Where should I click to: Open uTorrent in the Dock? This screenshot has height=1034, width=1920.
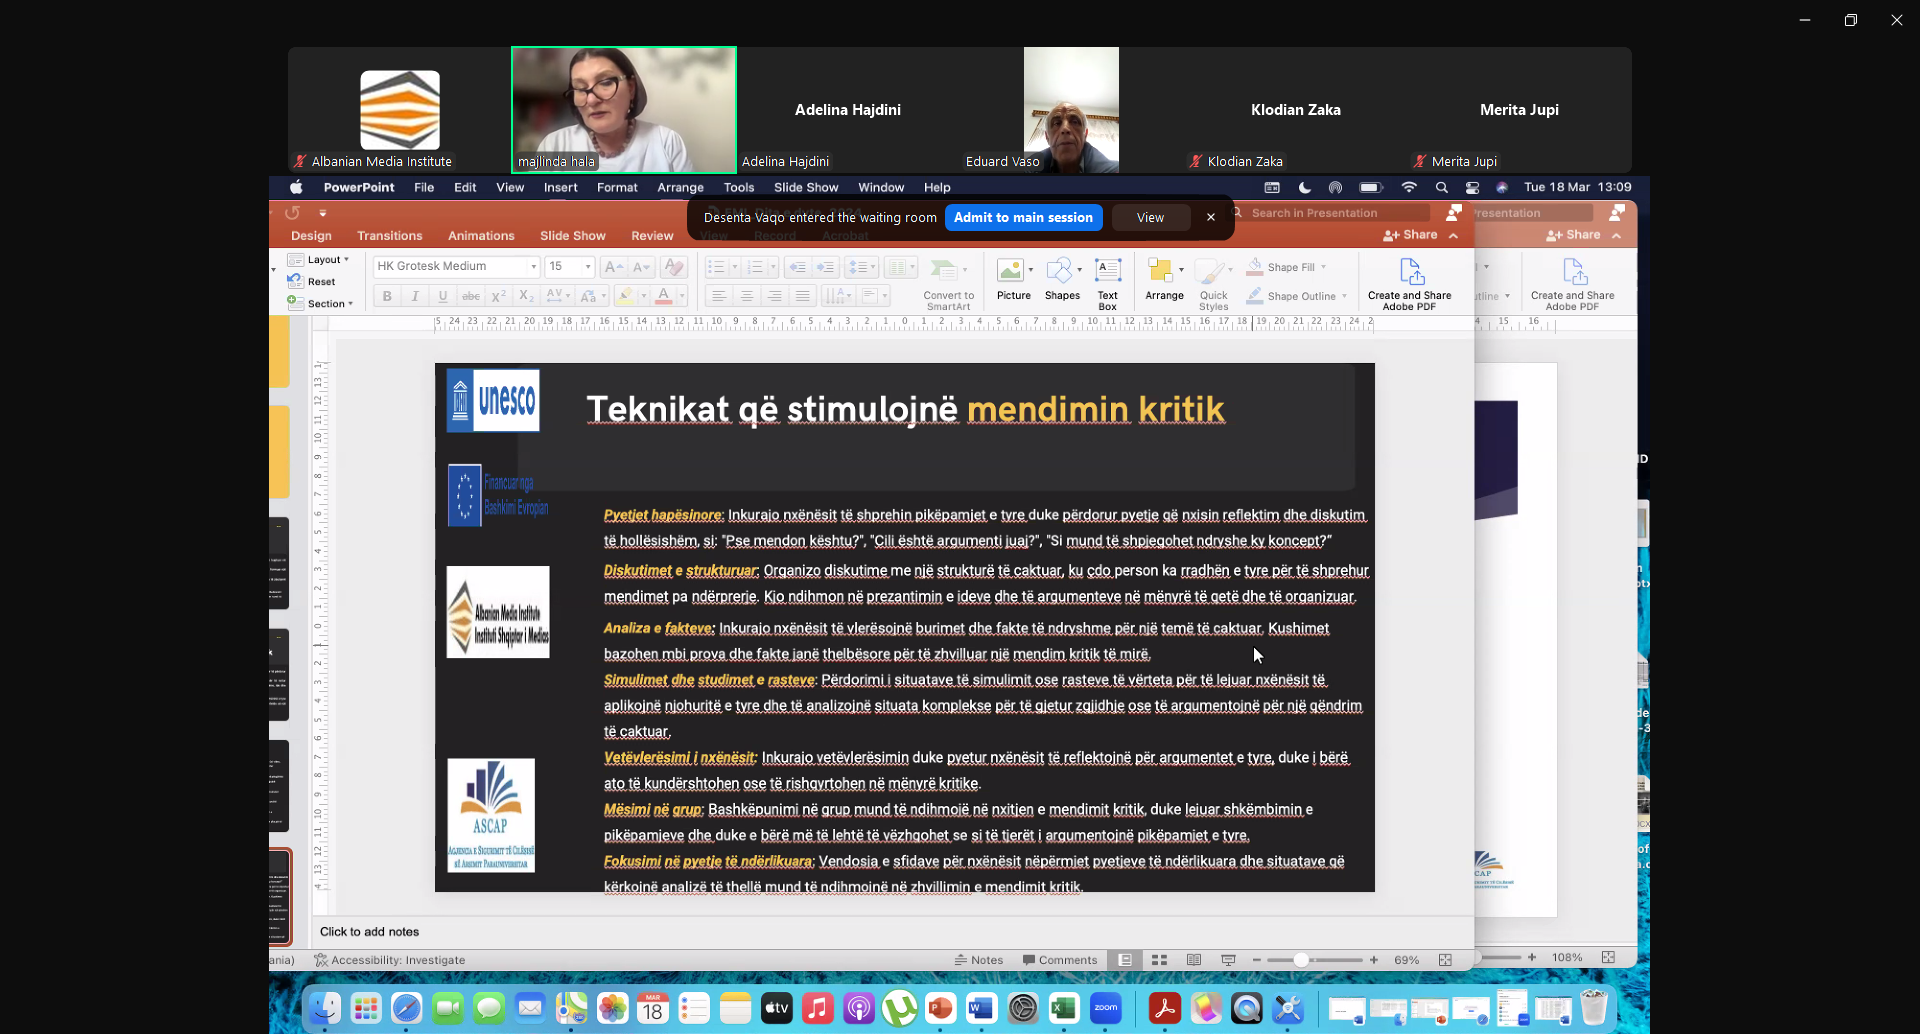899,1008
